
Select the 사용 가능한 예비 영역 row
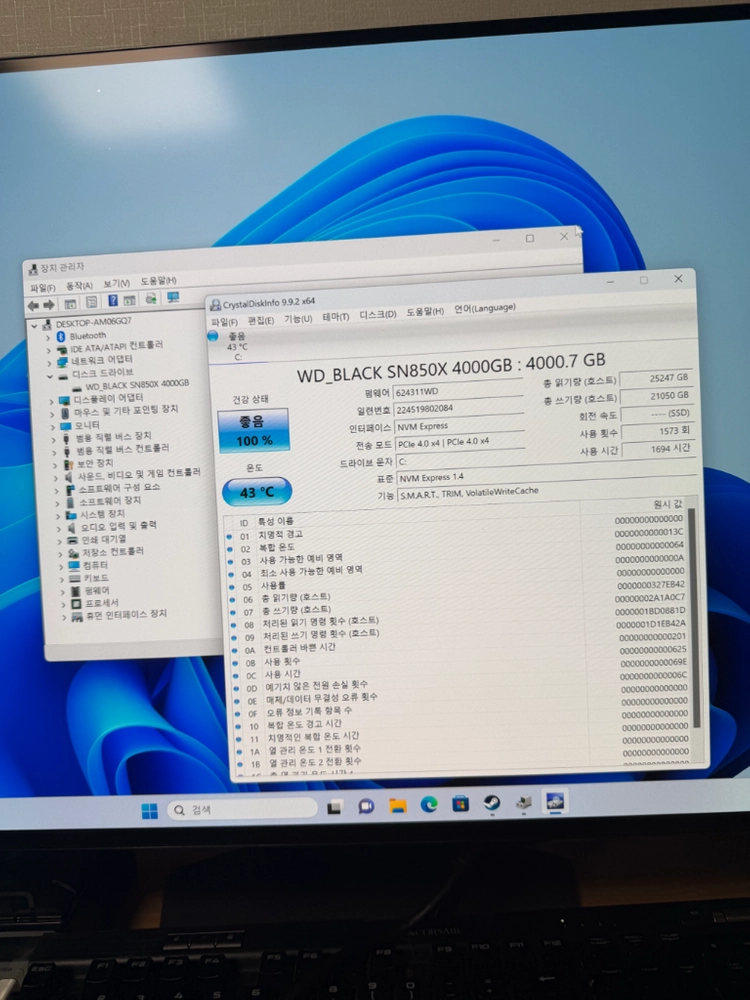[457, 554]
